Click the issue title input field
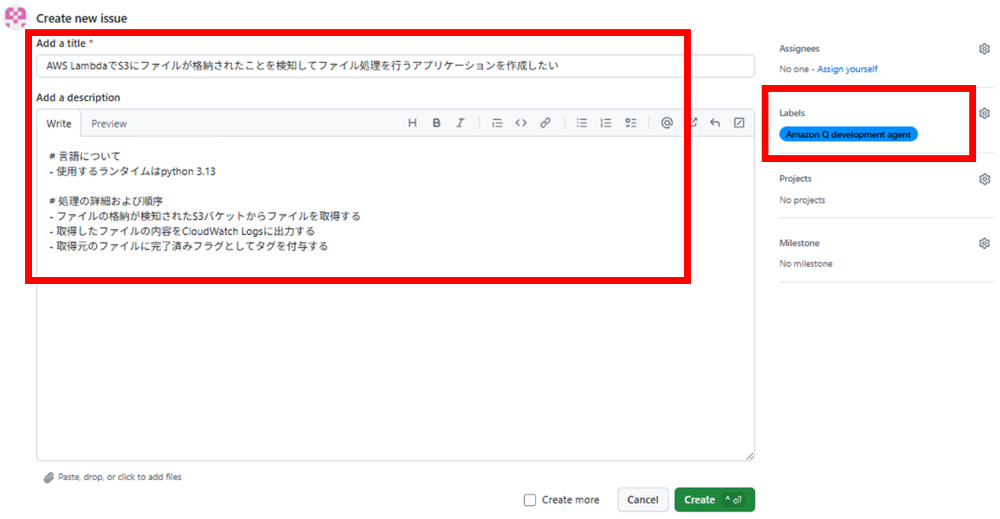This screenshot has height=519, width=1000. pyautogui.click(x=395, y=66)
